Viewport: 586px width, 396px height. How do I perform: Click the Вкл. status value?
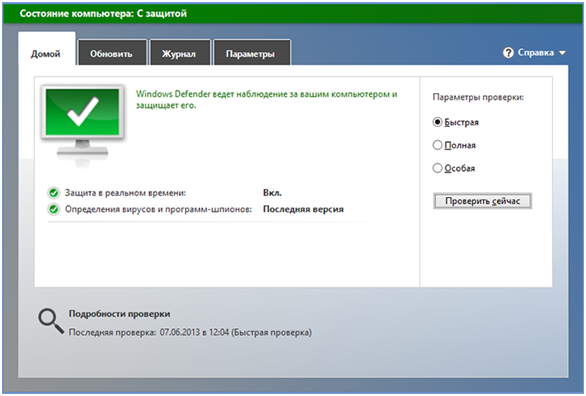[x=272, y=193]
